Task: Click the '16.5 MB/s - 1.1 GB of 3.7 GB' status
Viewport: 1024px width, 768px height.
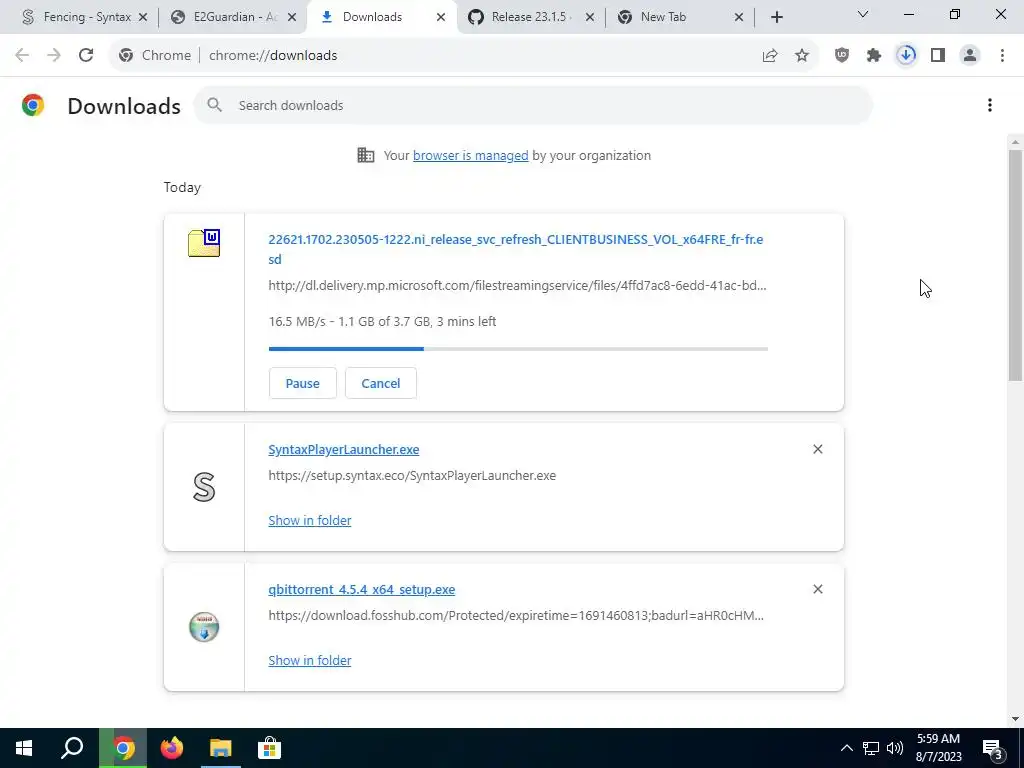Action: pyautogui.click(x=382, y=321)
